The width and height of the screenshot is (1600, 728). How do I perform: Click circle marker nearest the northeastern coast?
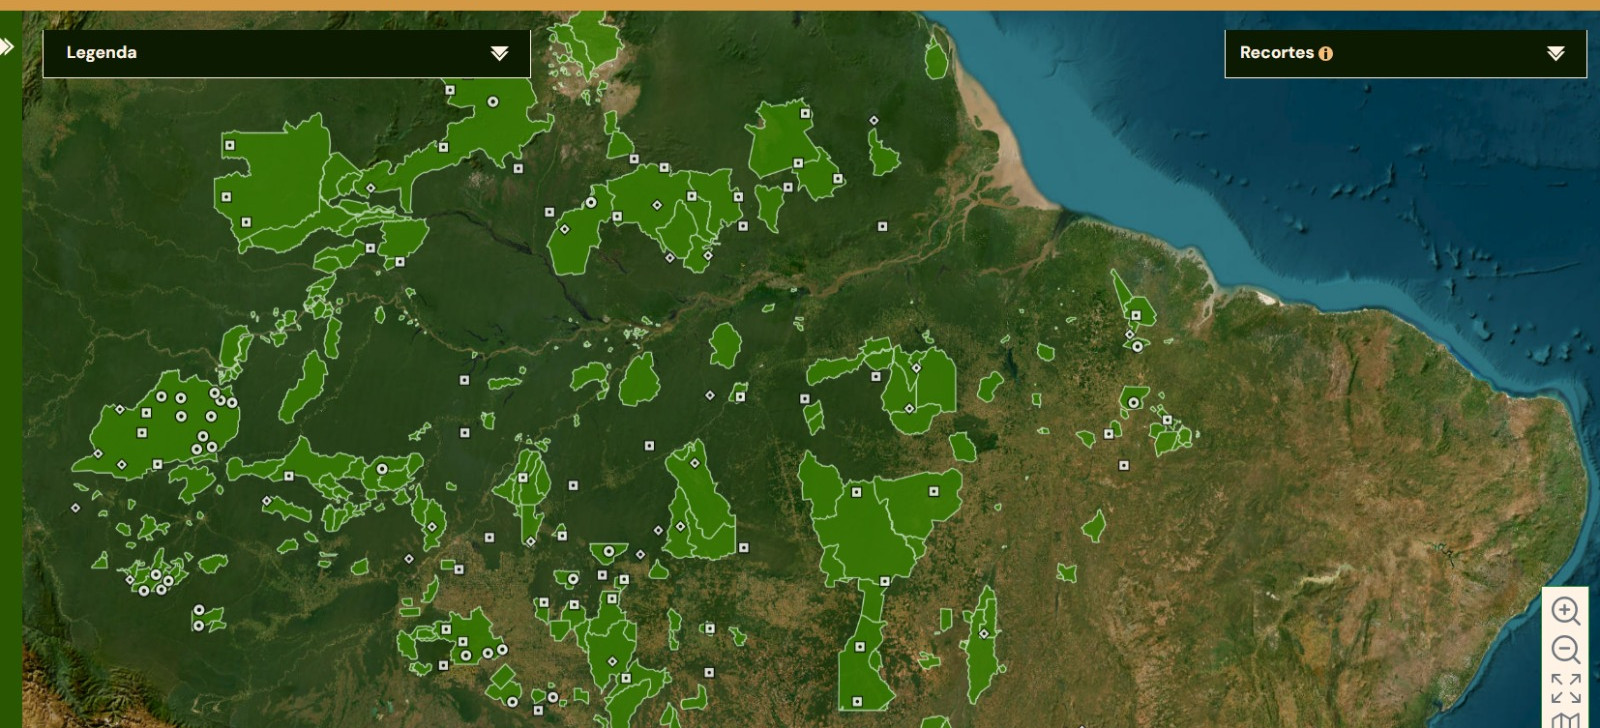click(1137, 347)
